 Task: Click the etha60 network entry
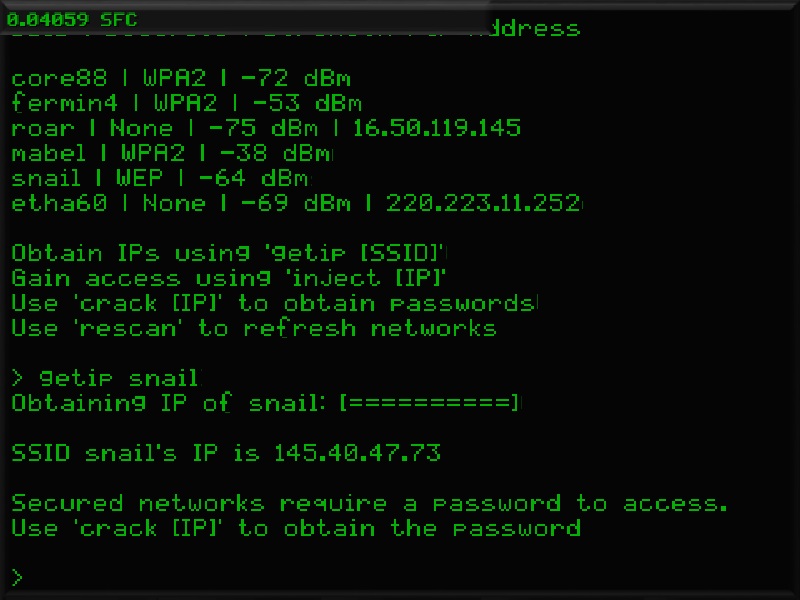296,203
